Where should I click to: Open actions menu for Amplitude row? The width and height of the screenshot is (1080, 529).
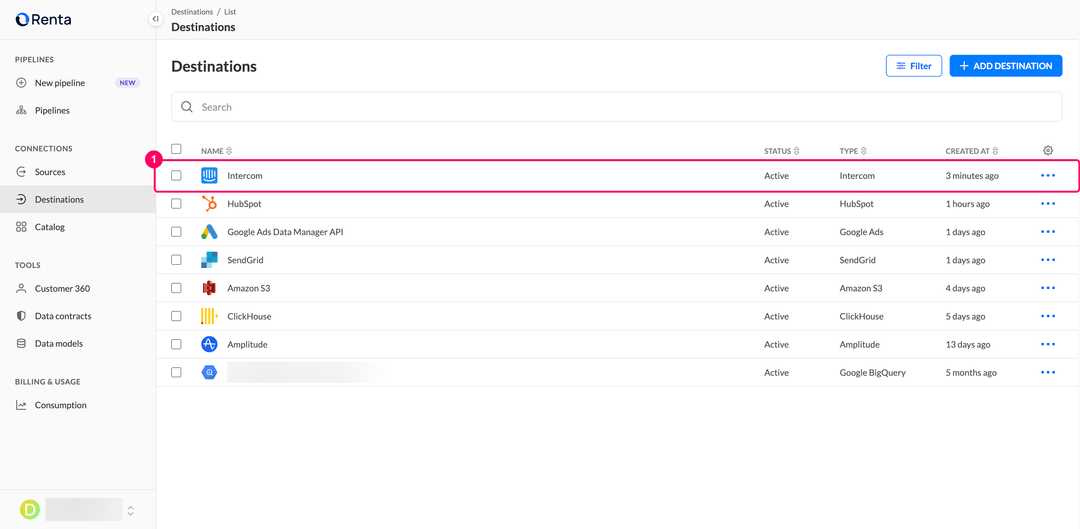click(x=1048, y=344)
